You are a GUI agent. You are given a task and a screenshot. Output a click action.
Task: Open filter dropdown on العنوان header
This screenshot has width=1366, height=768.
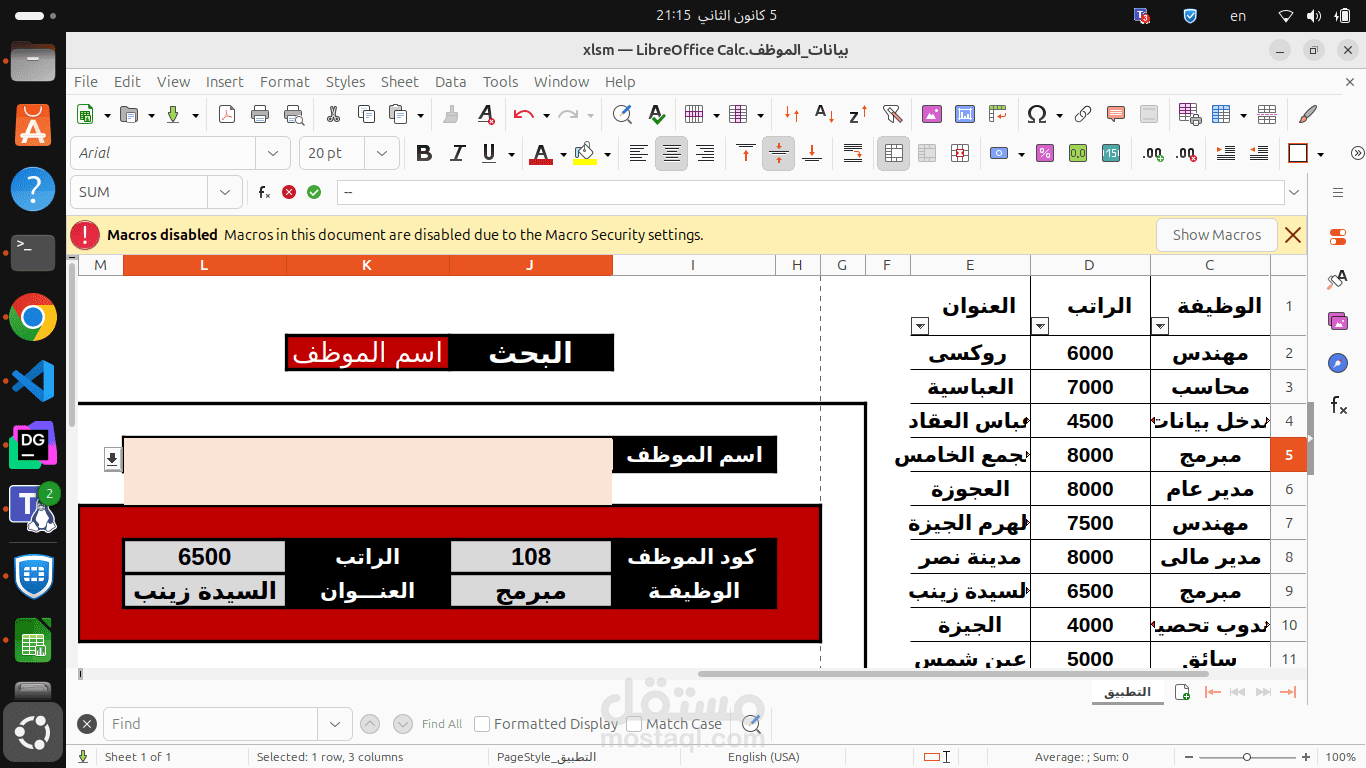click(920, 325)
